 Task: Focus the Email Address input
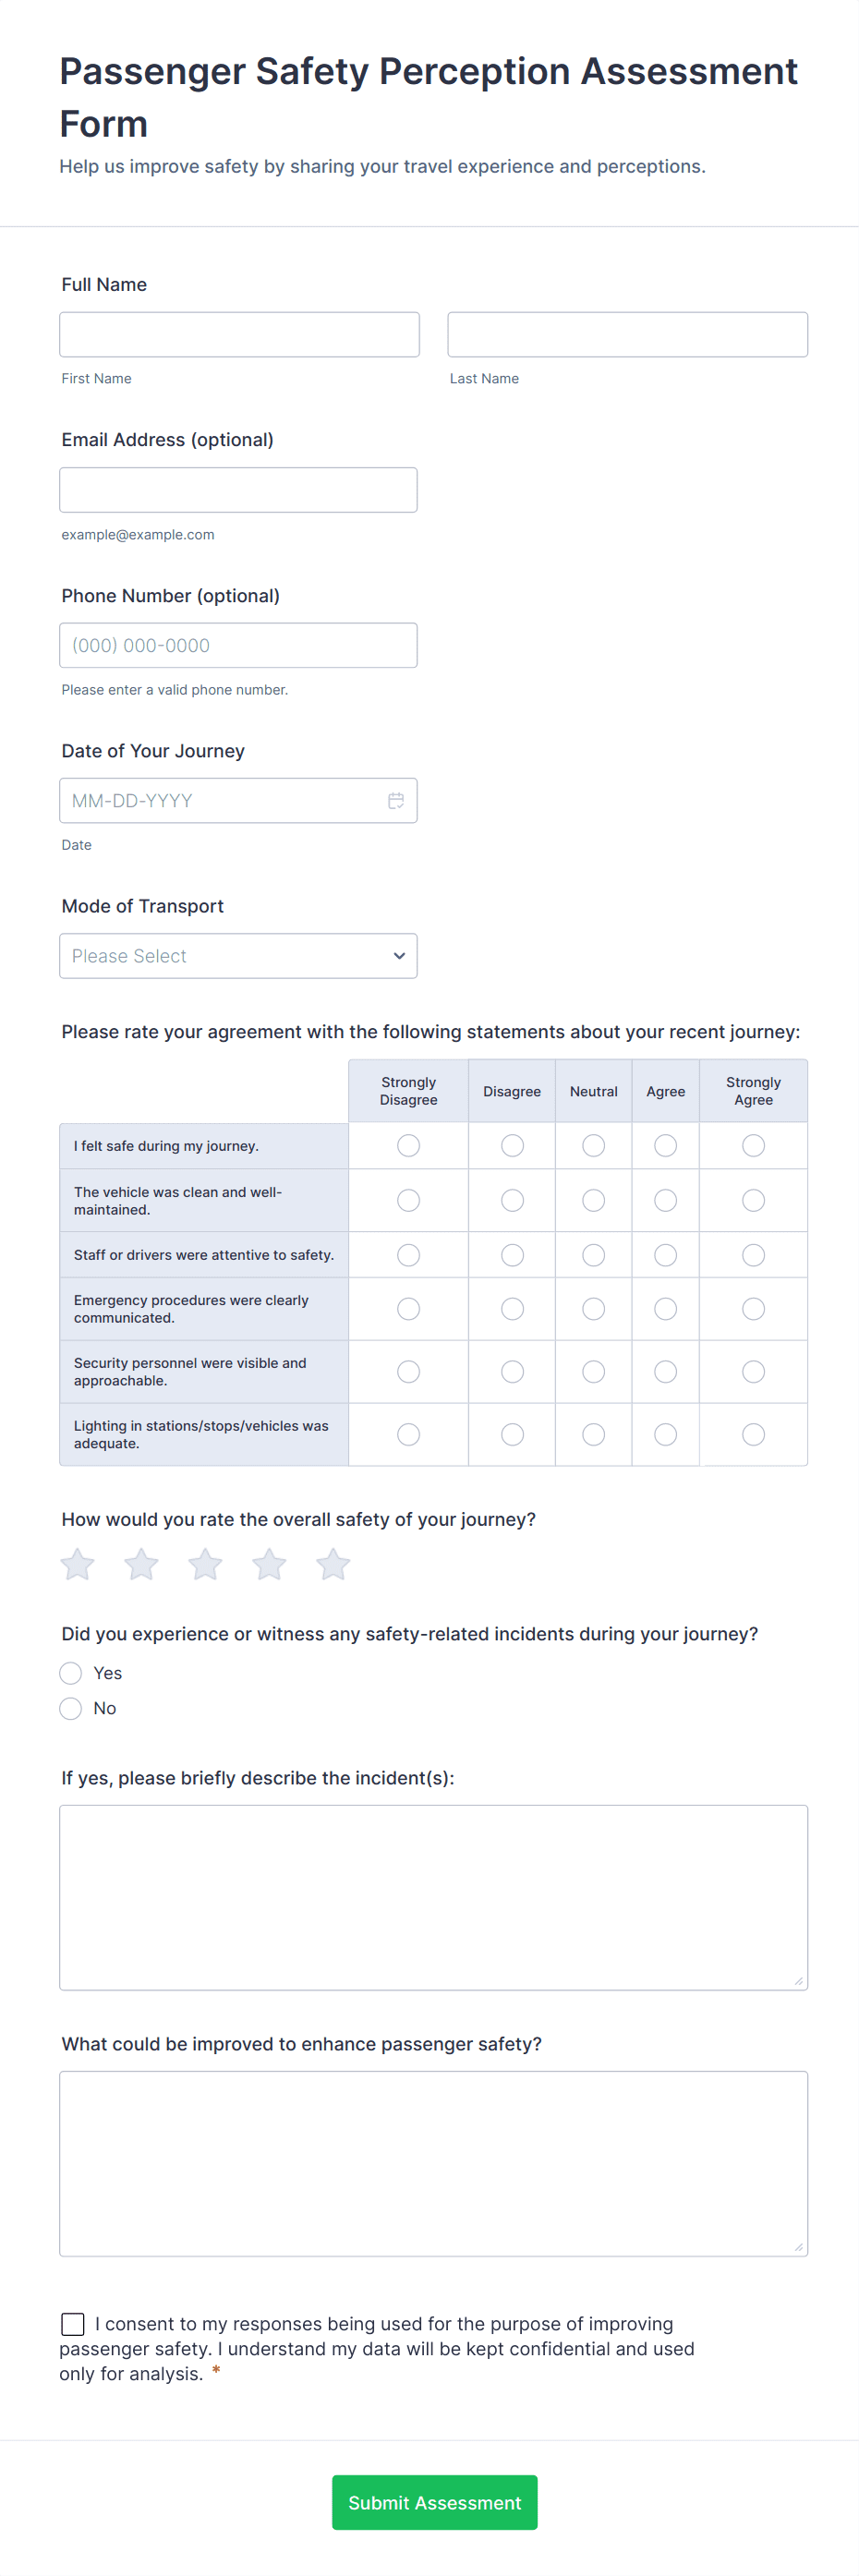(238, 490)
